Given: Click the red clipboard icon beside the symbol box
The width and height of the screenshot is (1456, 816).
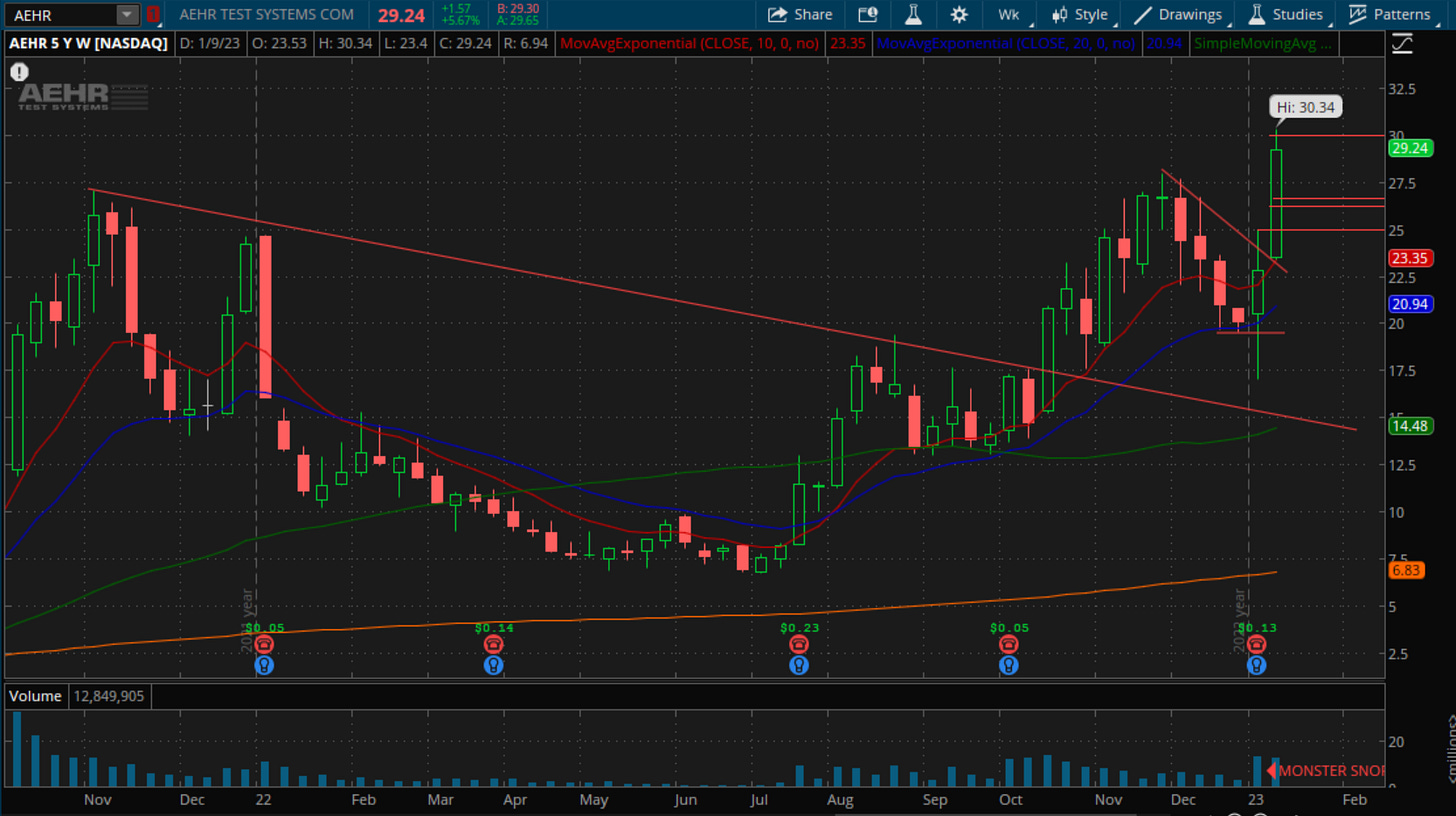Looking at the screenshot, I should 152,14.
